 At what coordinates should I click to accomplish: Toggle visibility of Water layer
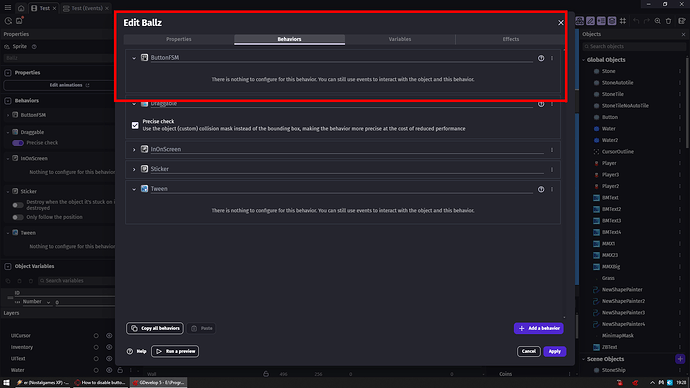click(109, 370)
